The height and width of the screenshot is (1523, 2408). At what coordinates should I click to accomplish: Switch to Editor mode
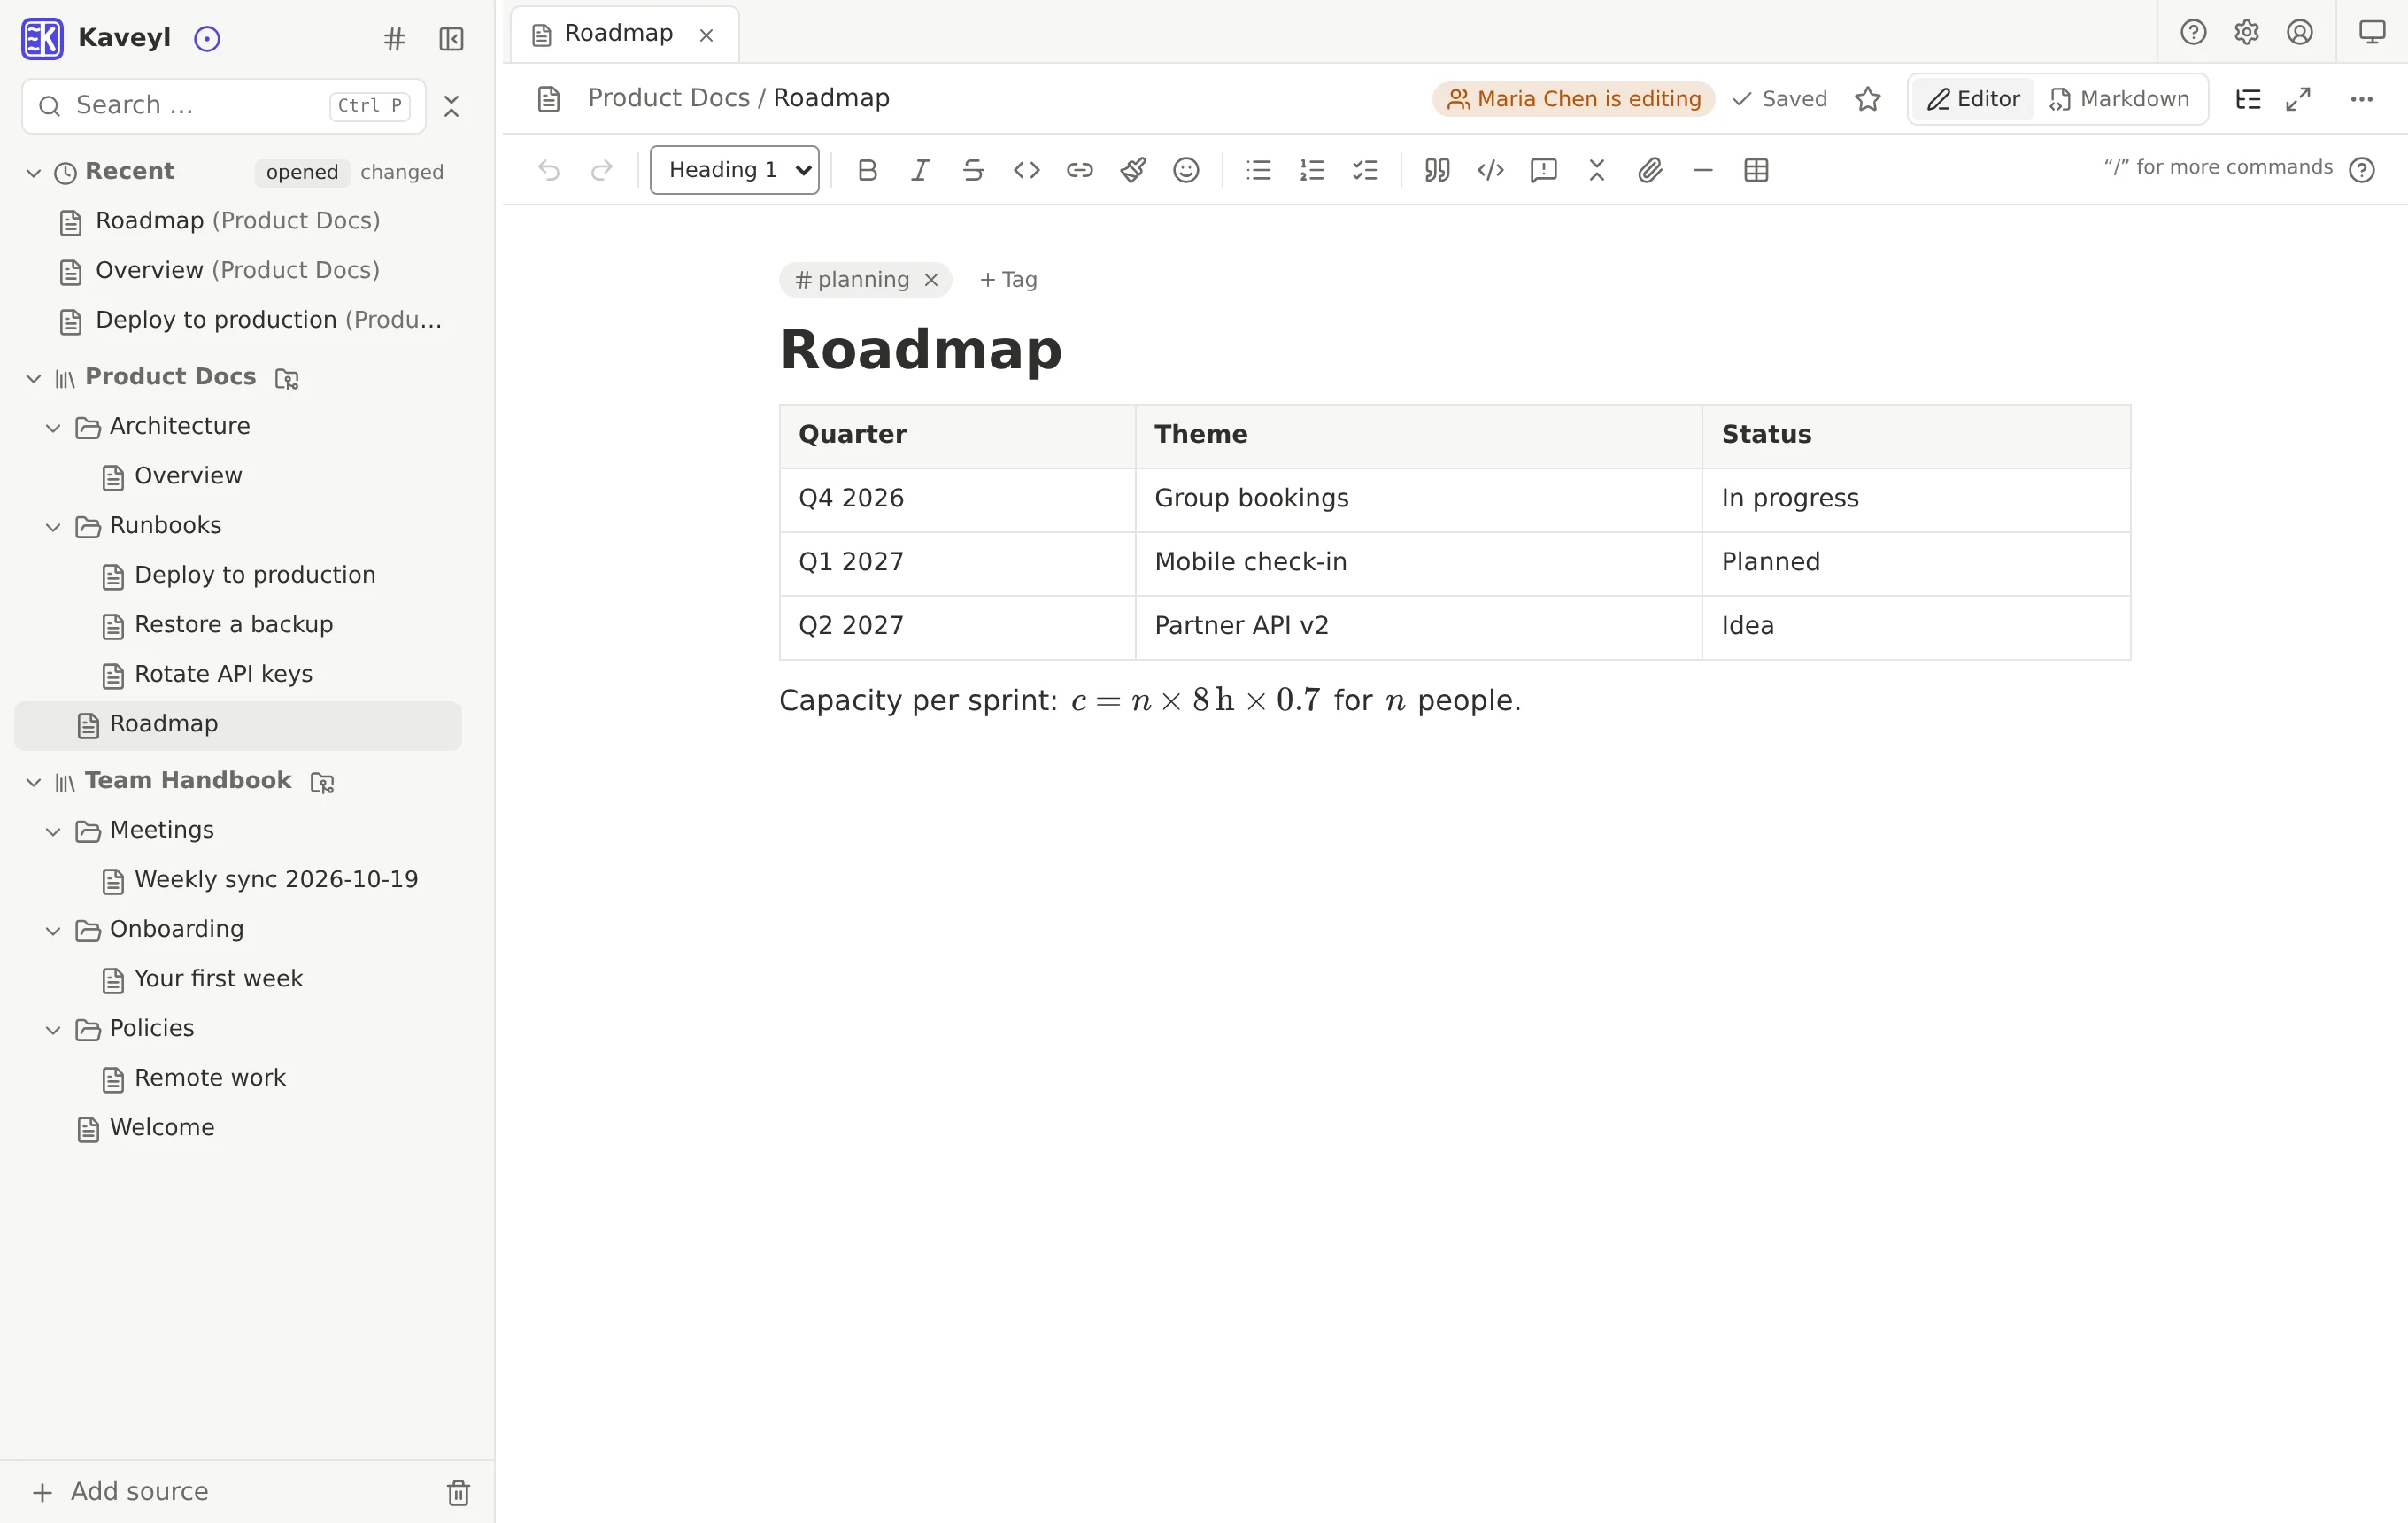click(x=1973, y=99)
